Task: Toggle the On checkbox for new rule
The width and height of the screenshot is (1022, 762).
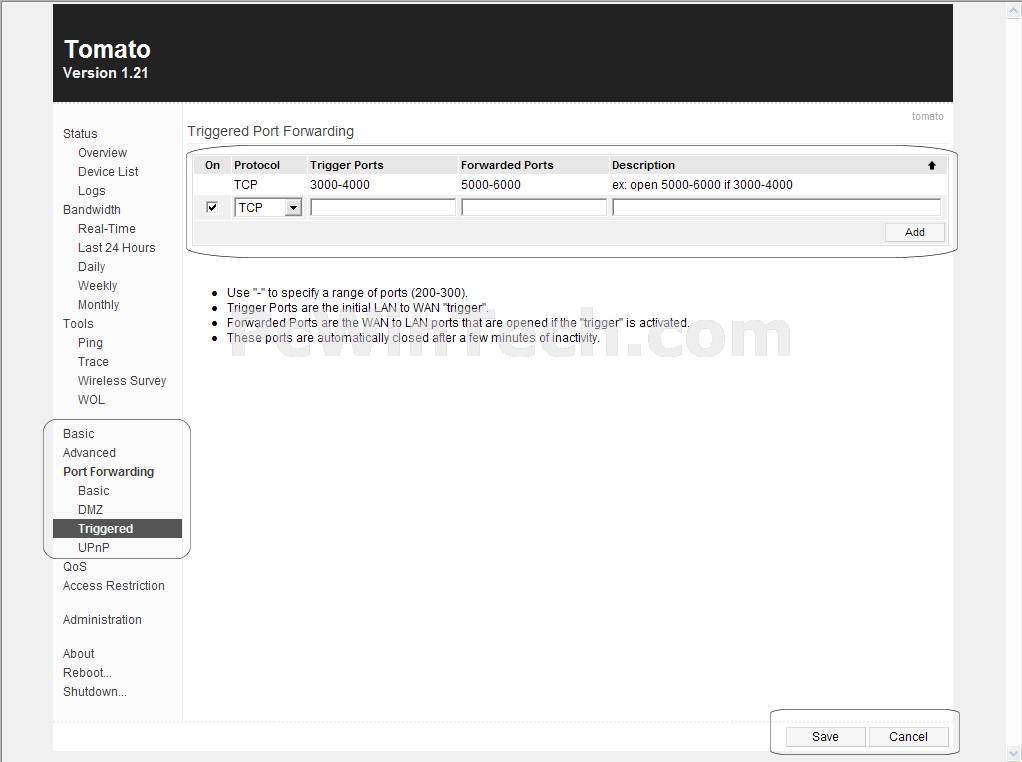Action: coord(212,207)
